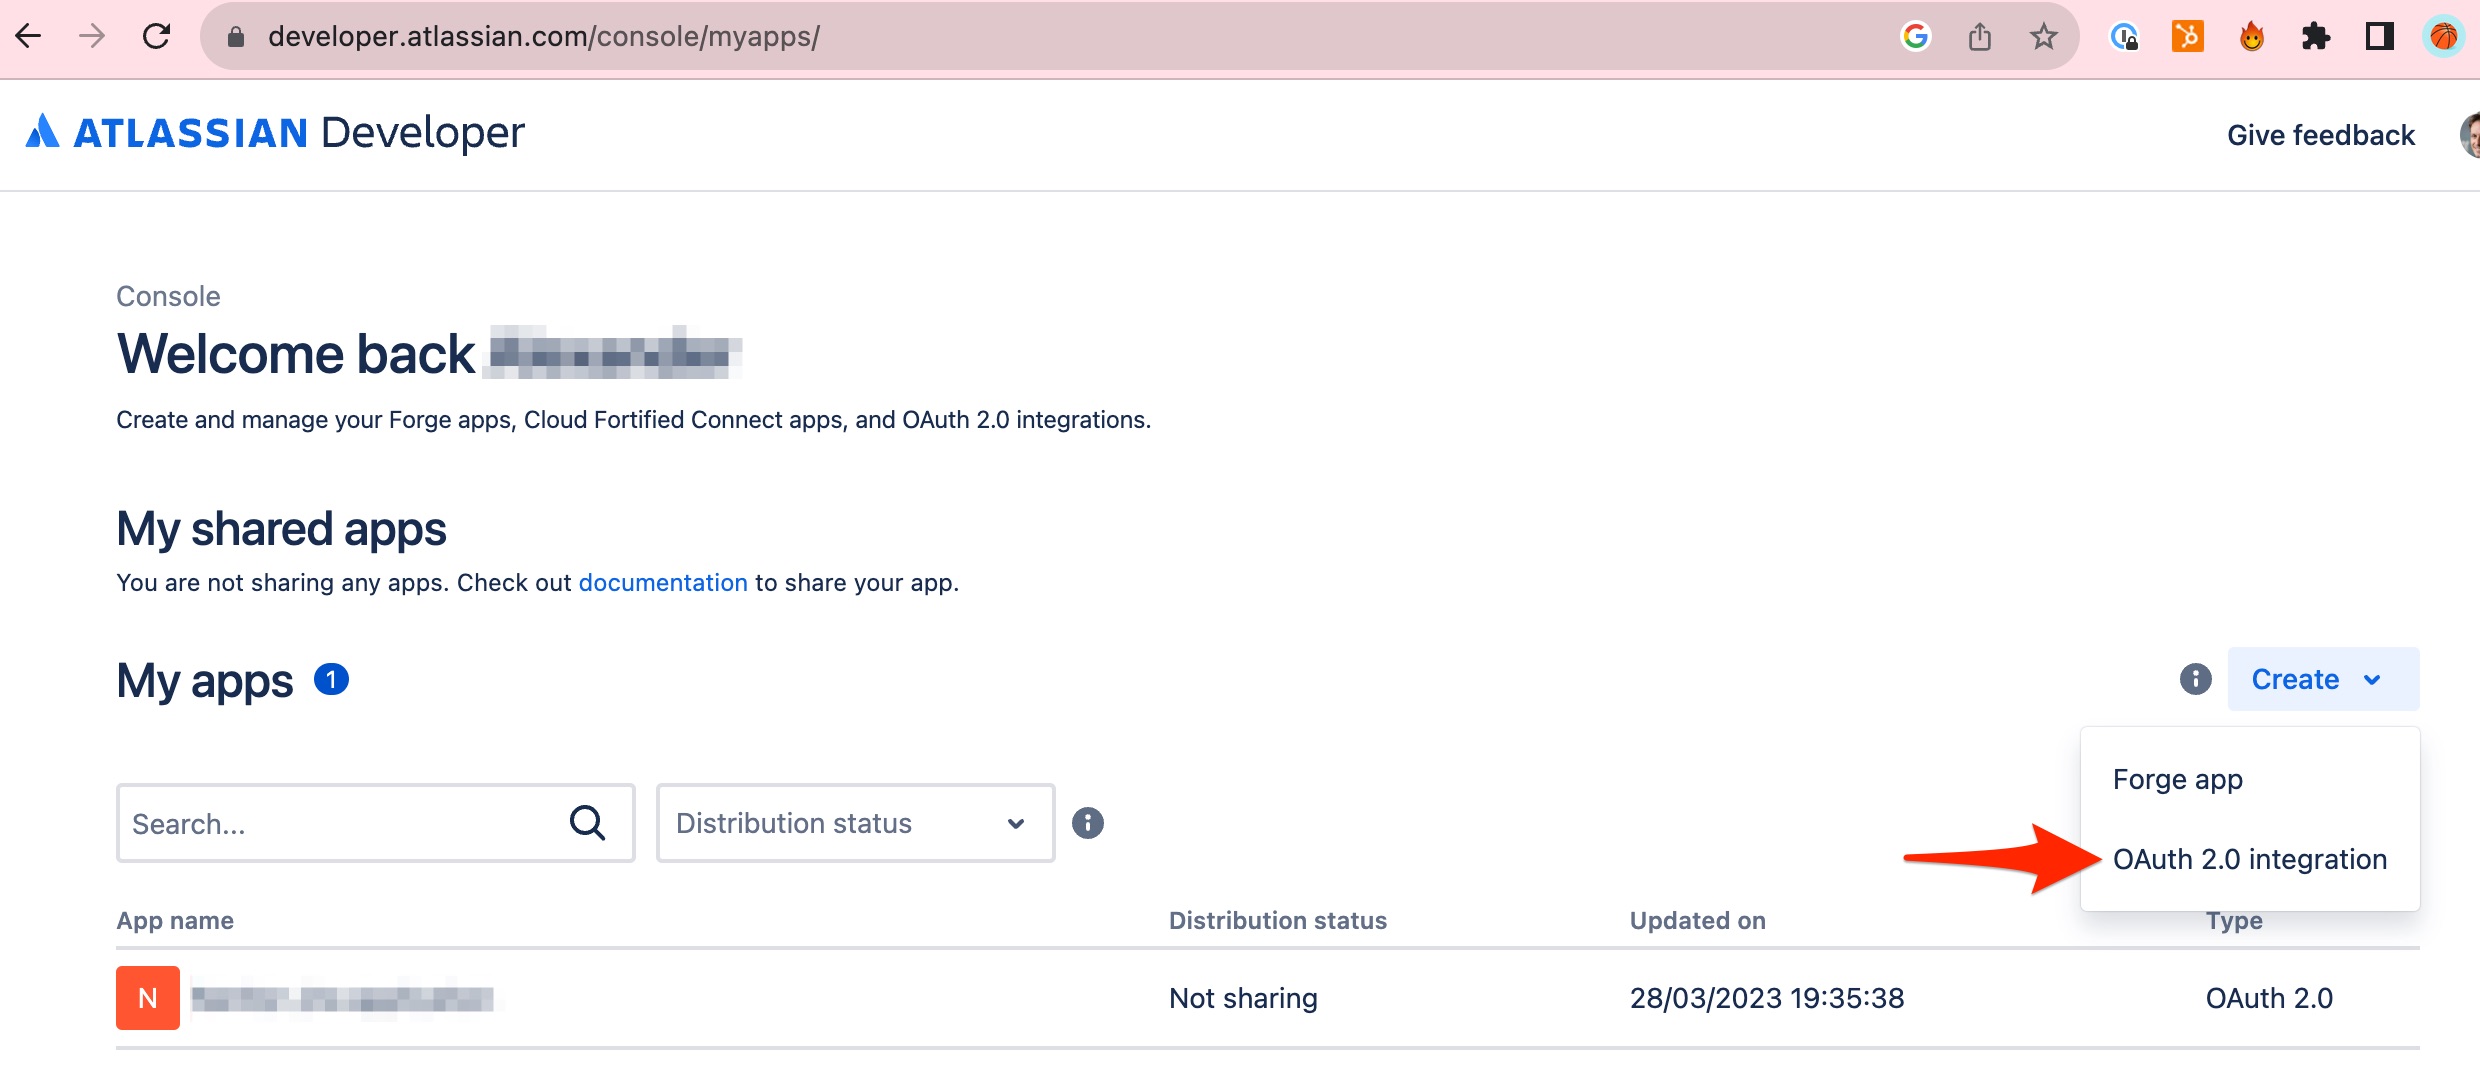Bookmark the page with the star icon
The height and width of the screenshot is (1084, 2480).
coord(2044,36)
